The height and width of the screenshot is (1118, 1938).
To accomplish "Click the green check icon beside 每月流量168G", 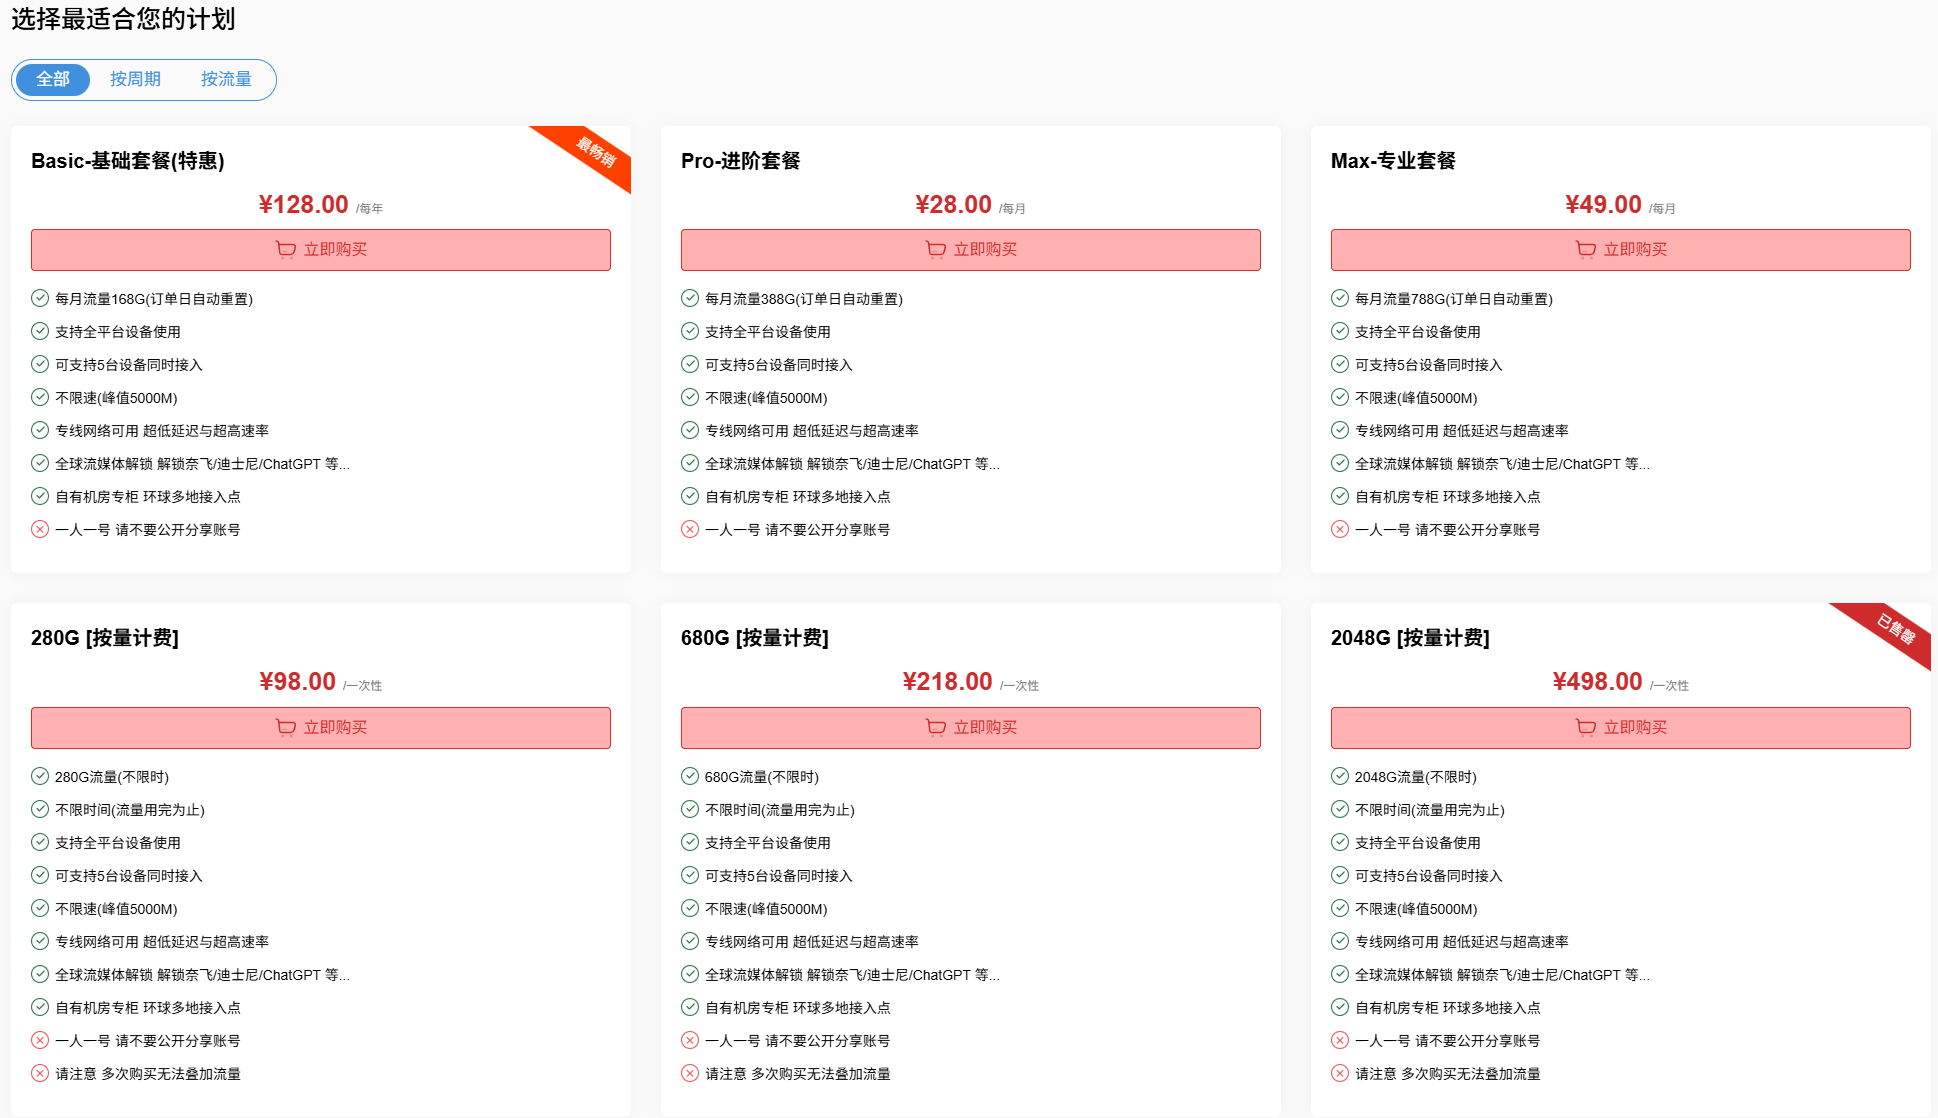I will pyautogui.click(x=40, y=298).
